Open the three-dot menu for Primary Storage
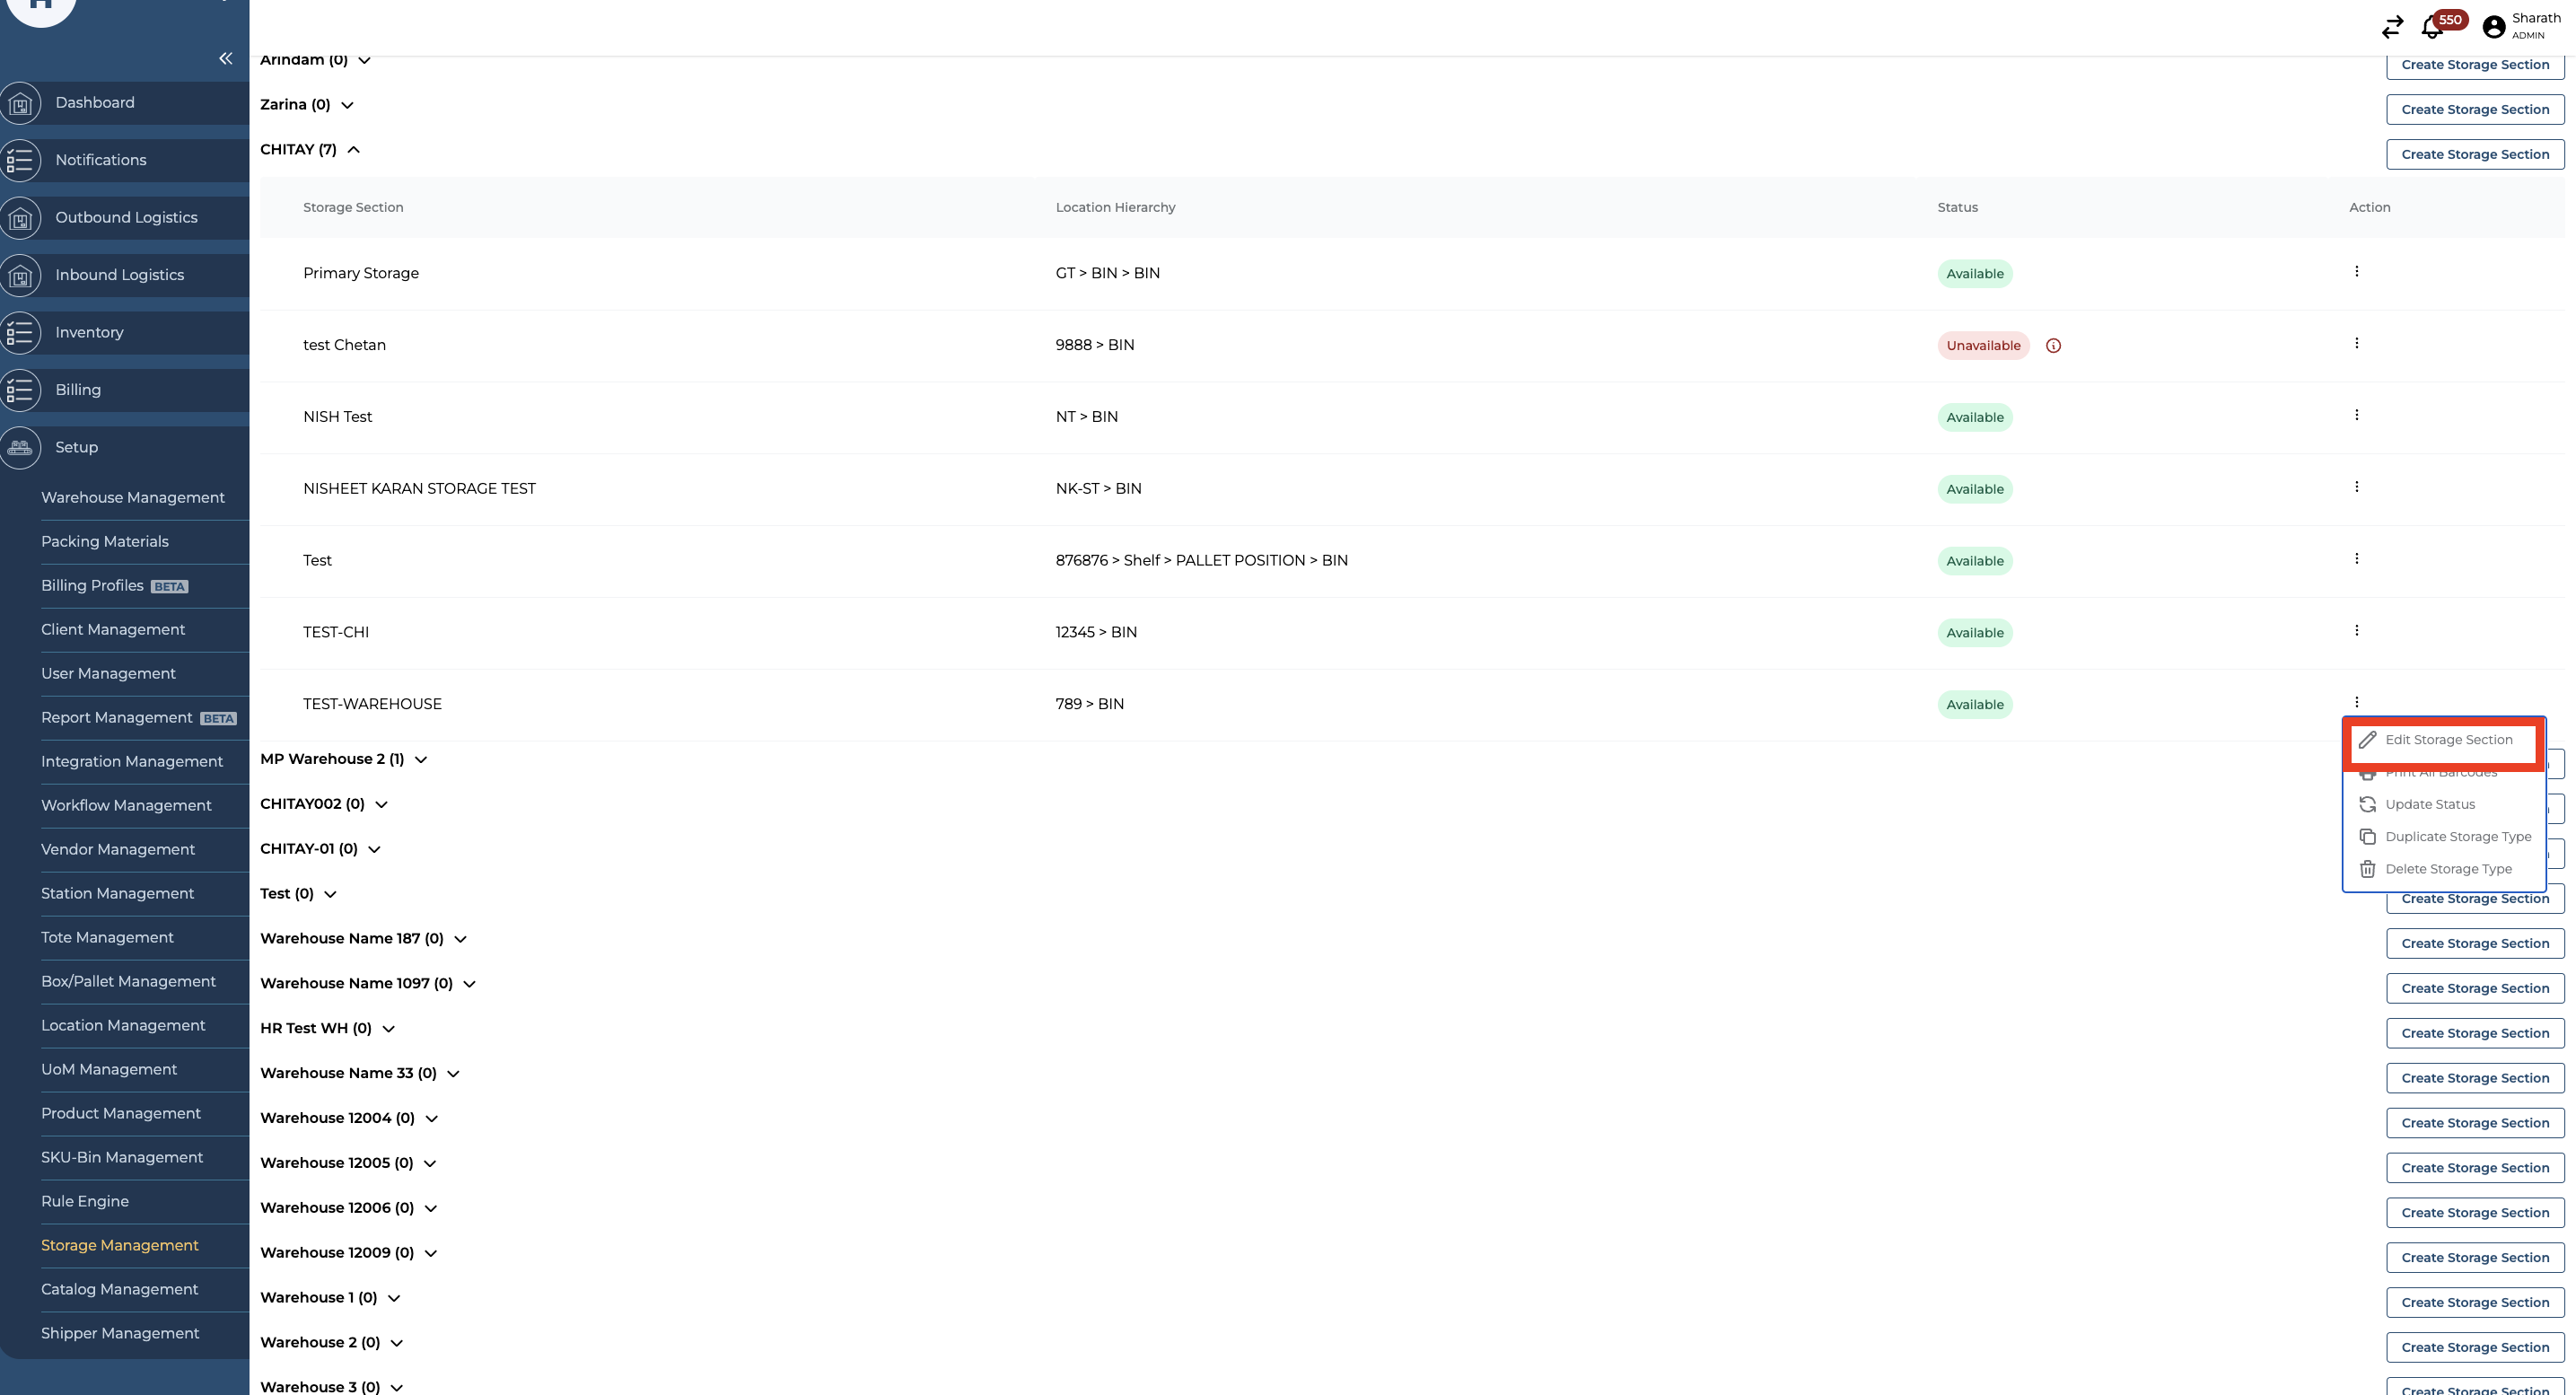Image resolution: width=2576 pixels, height=1395 pixels. (2356, 272)
